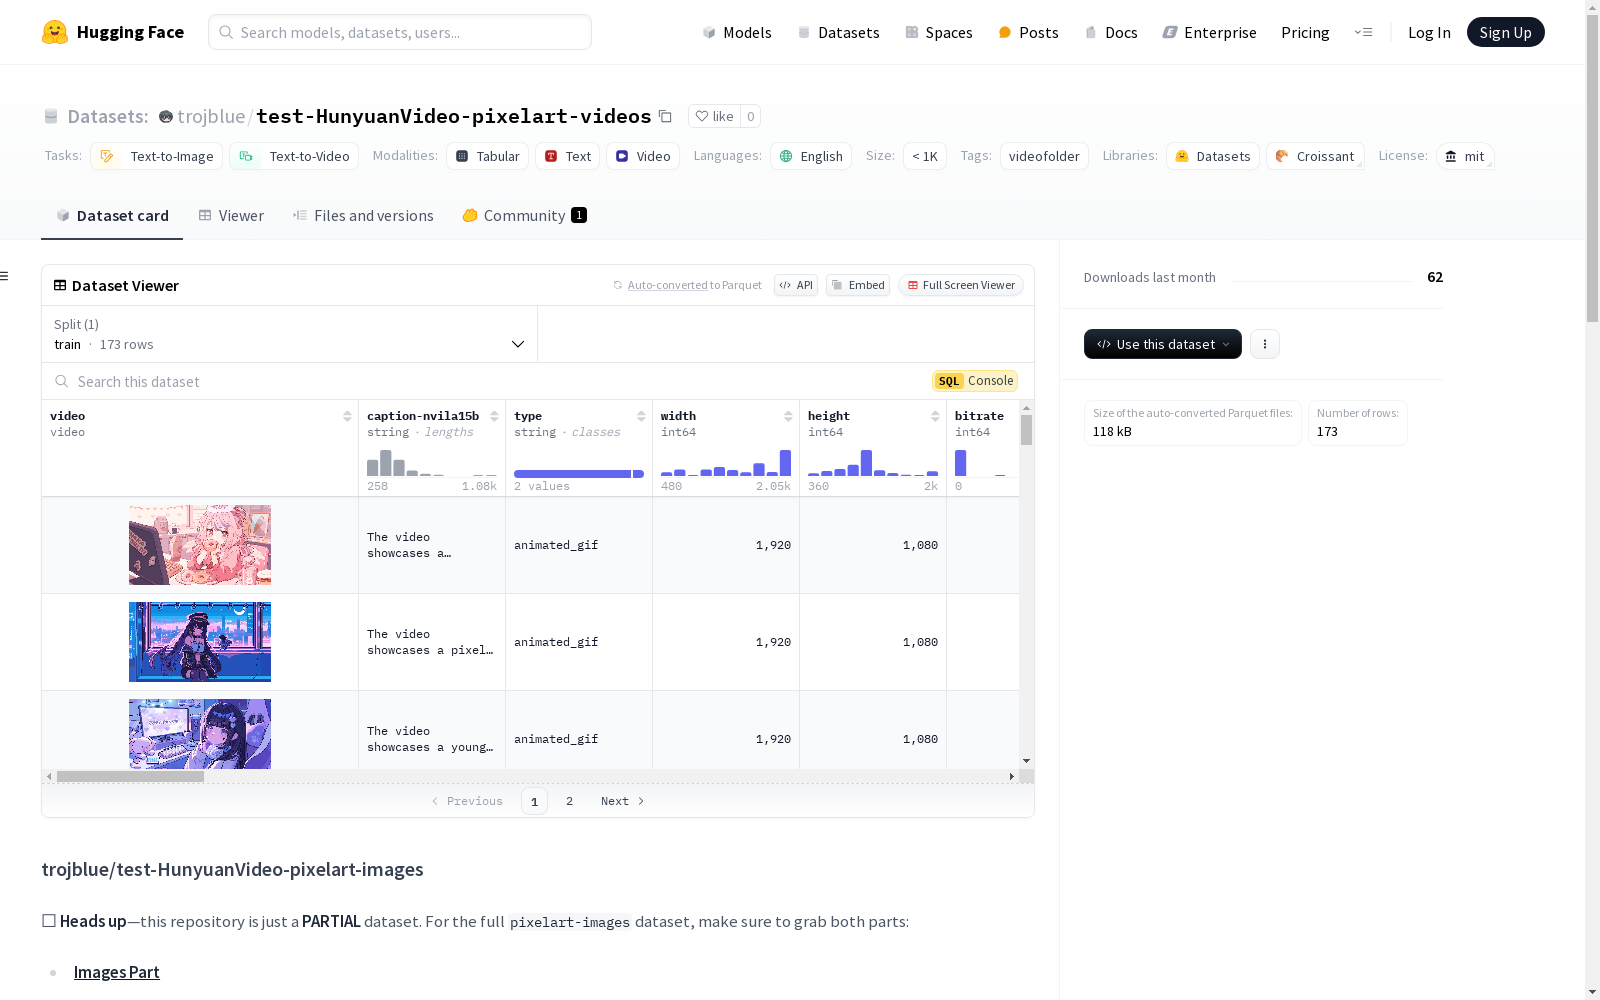Click the Datasets library tag

click(x=1213, y=156)
